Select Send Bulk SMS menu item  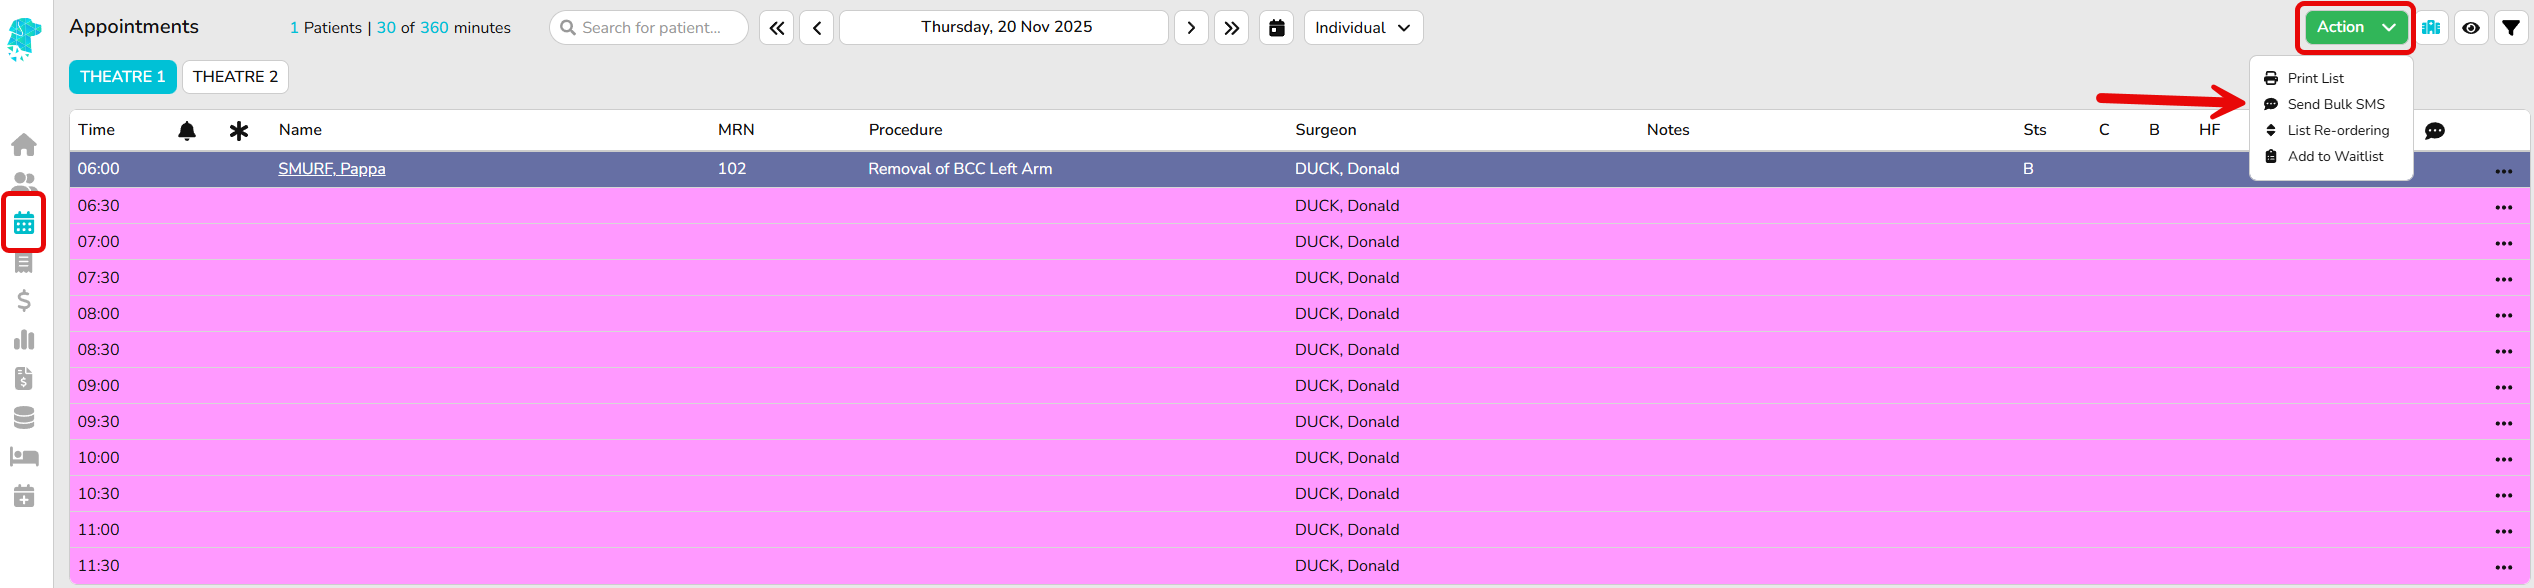coord(2335,104)
